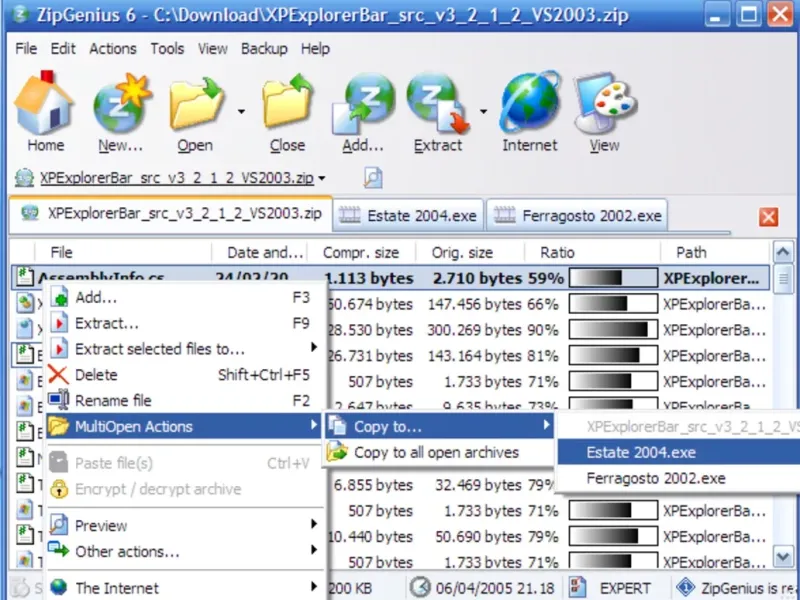Viewport: 800px width, 600px height.
Task: Sort by Compr. size column header
Action: (x=361, y=253)
